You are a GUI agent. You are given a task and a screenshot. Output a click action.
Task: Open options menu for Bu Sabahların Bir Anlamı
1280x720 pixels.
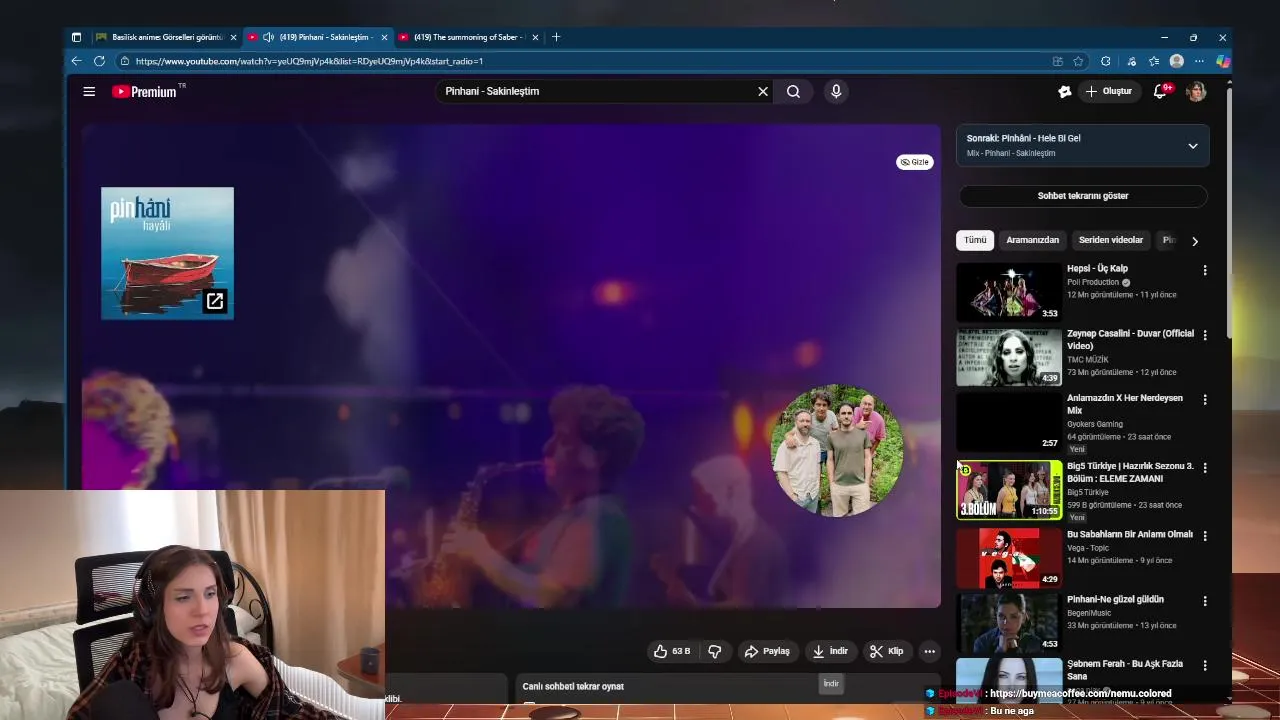click(1204, 536)
